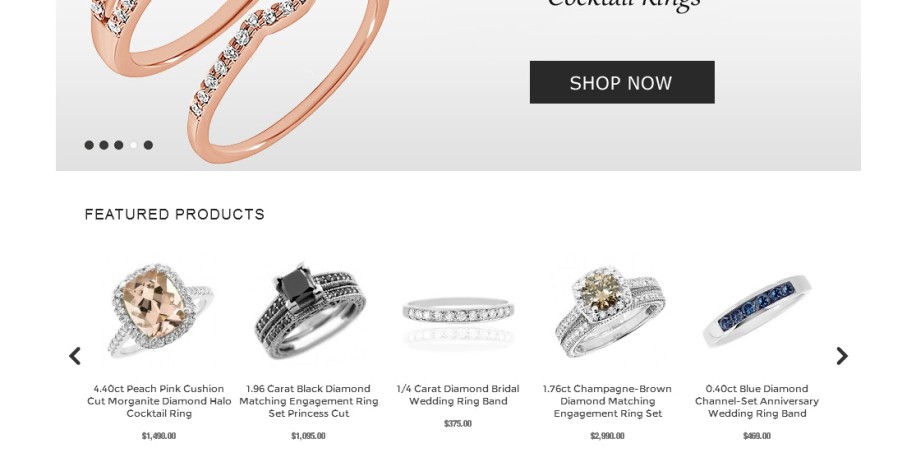The image size is (916, 462).
Task: Show next featured products with right arrow
Action: coord(841,356)
